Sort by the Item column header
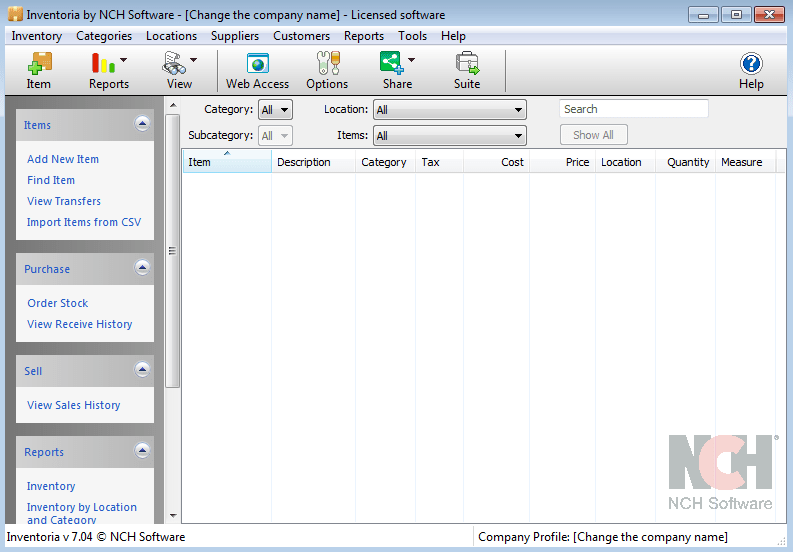The image size is (793, 552). (227, 162)
